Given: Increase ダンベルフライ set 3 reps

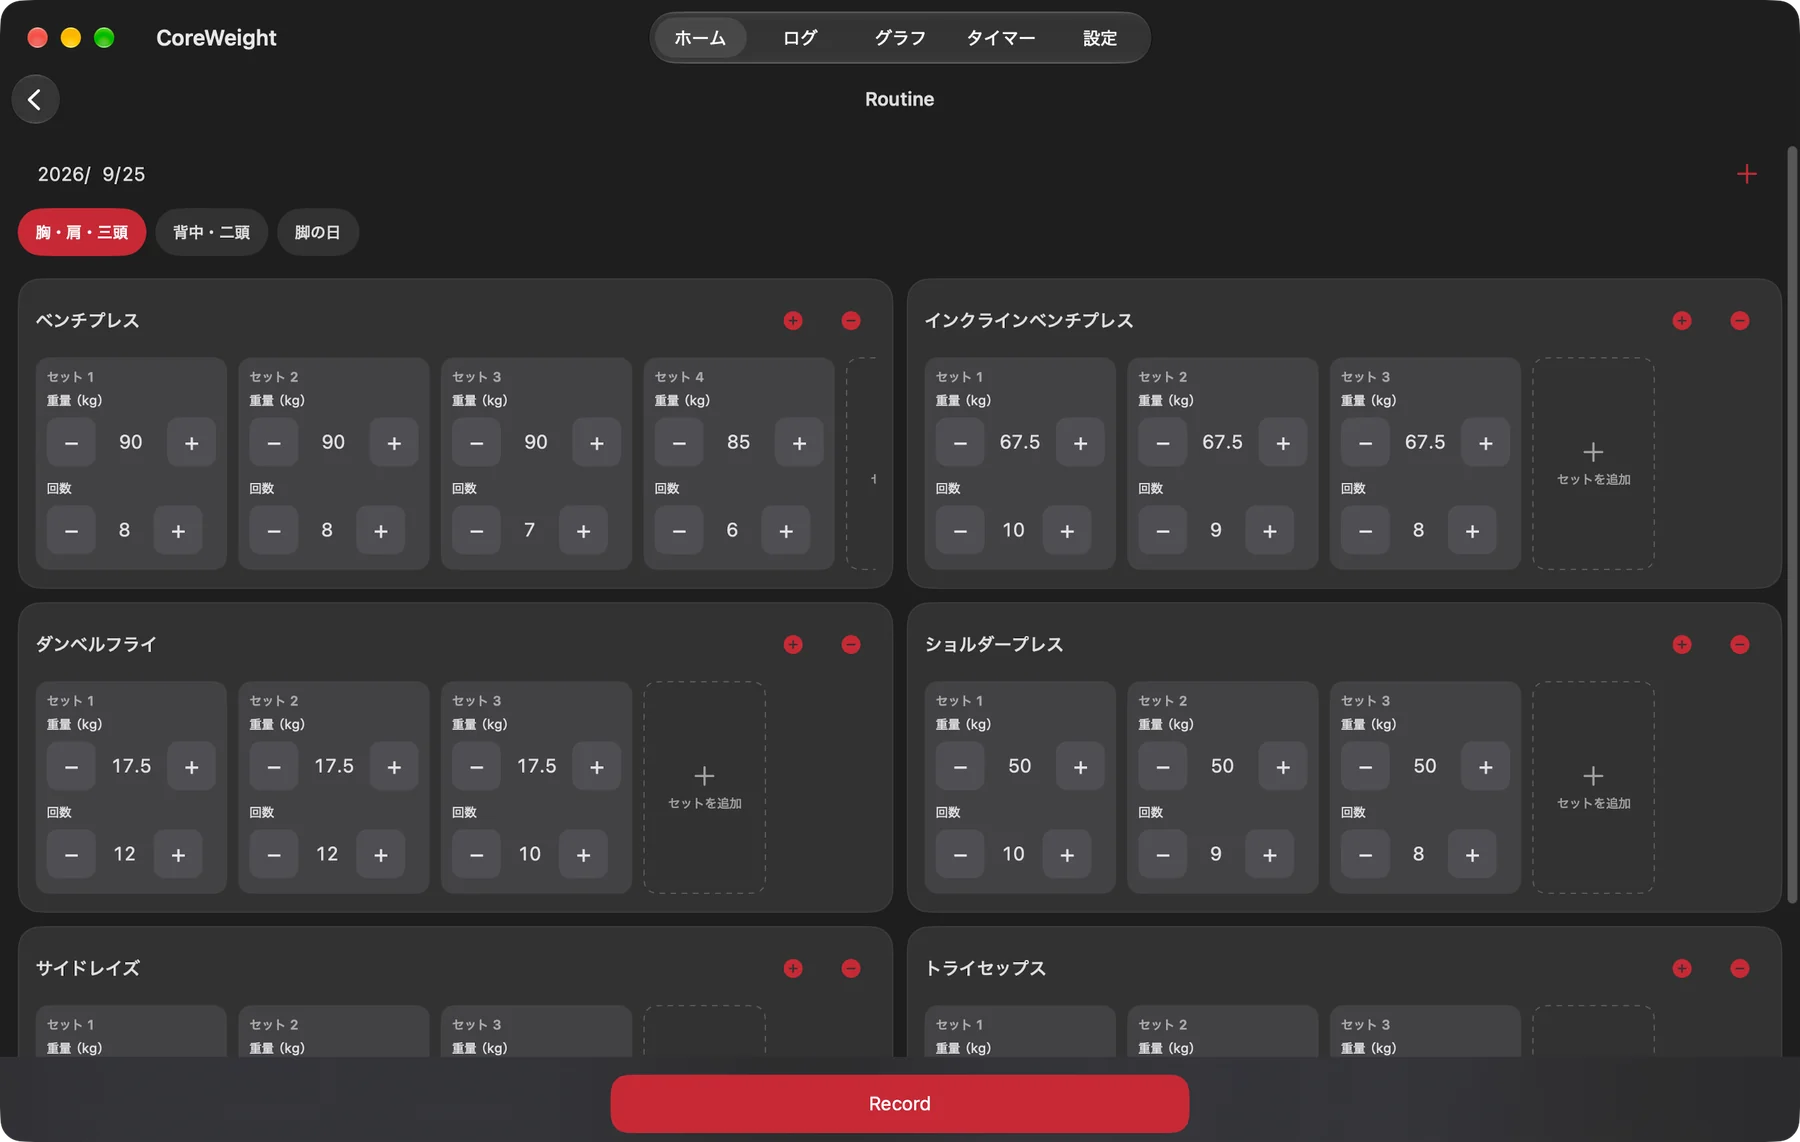Looking at the screenshot, I should [583, 854].
